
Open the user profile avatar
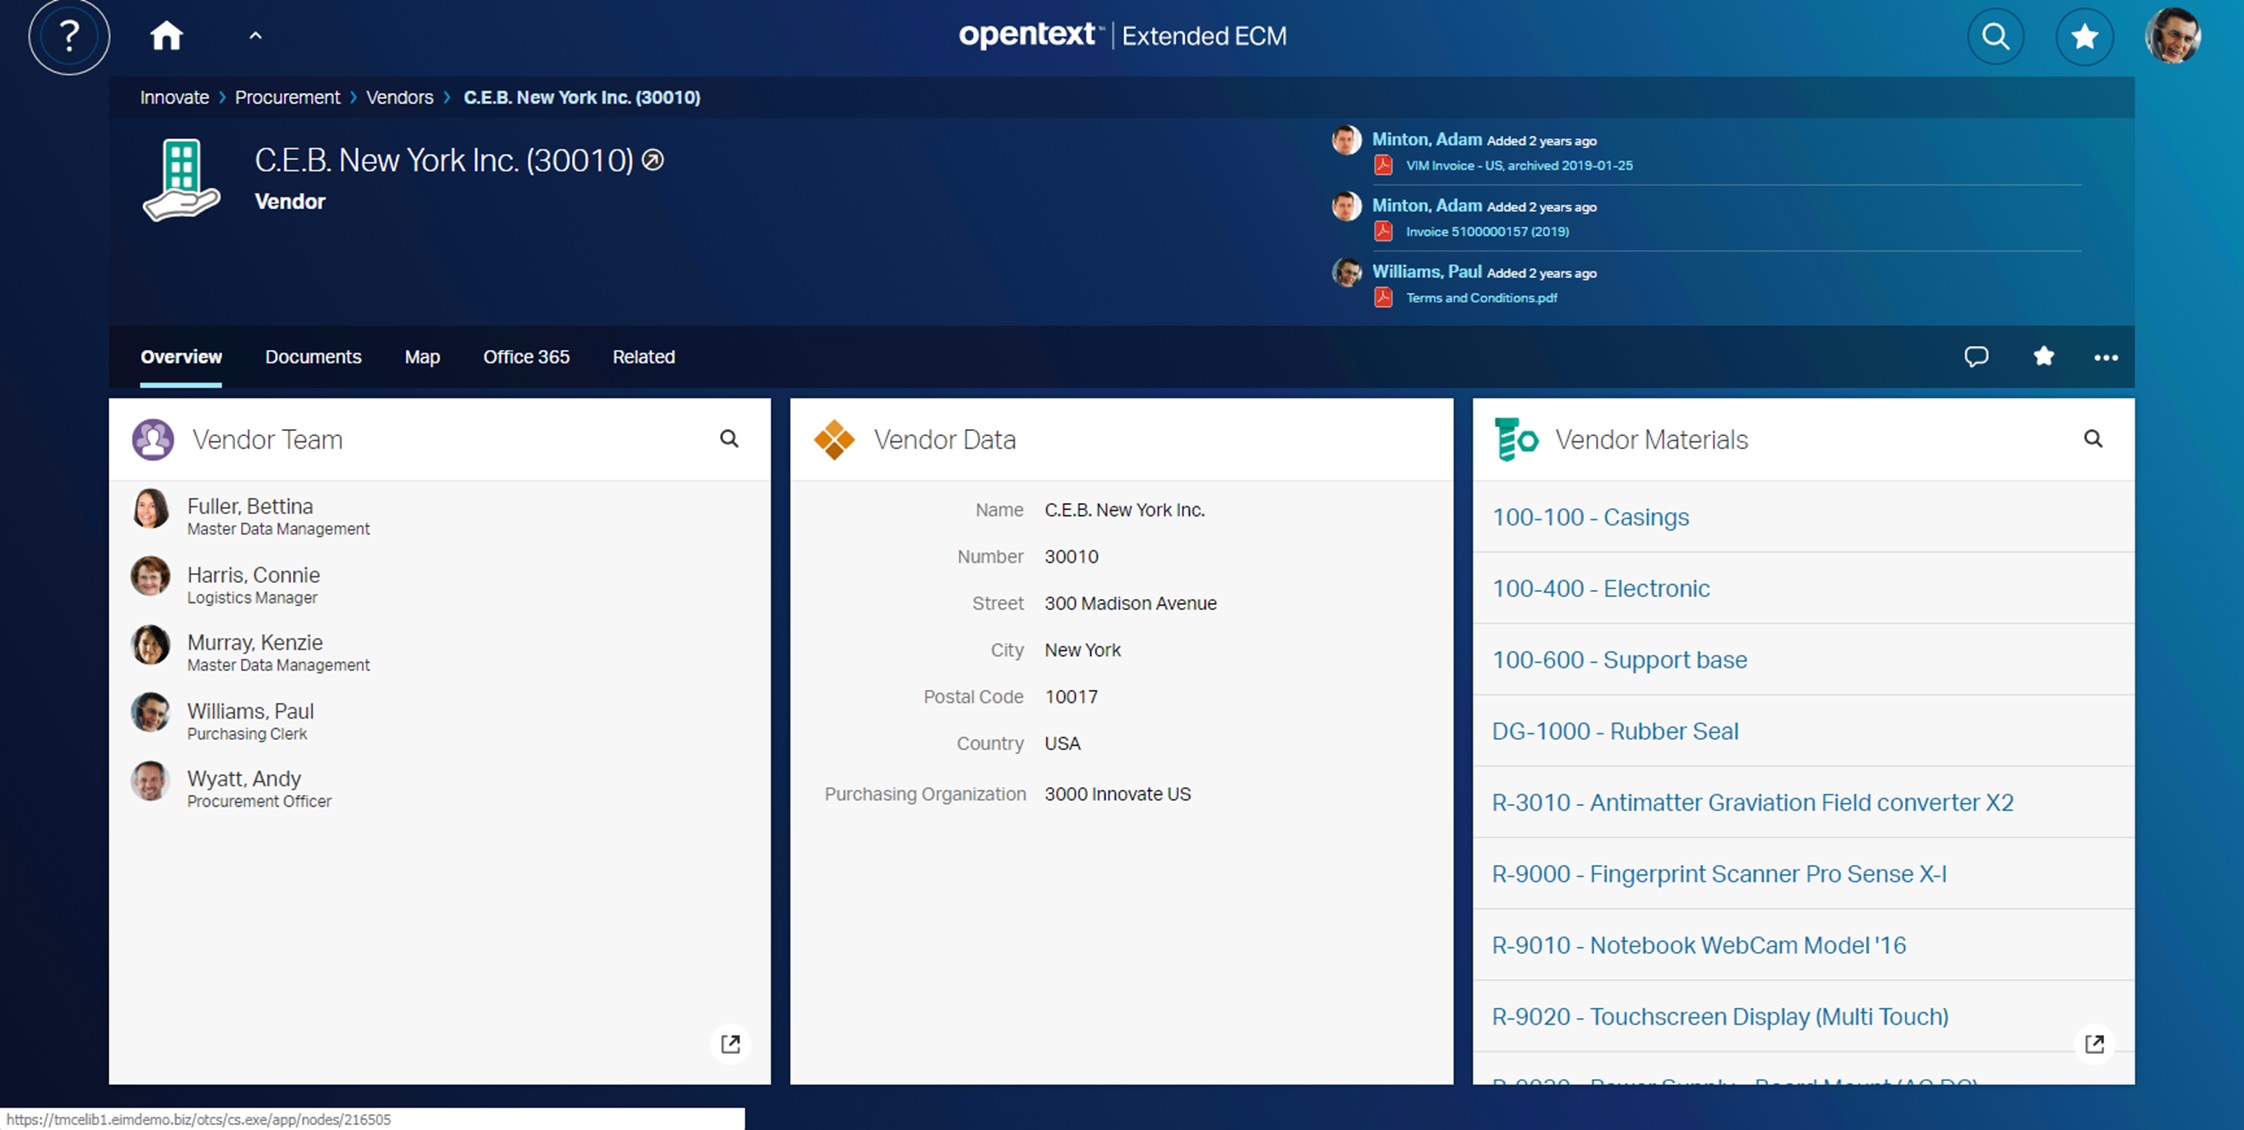click(x=2173, y=37)
